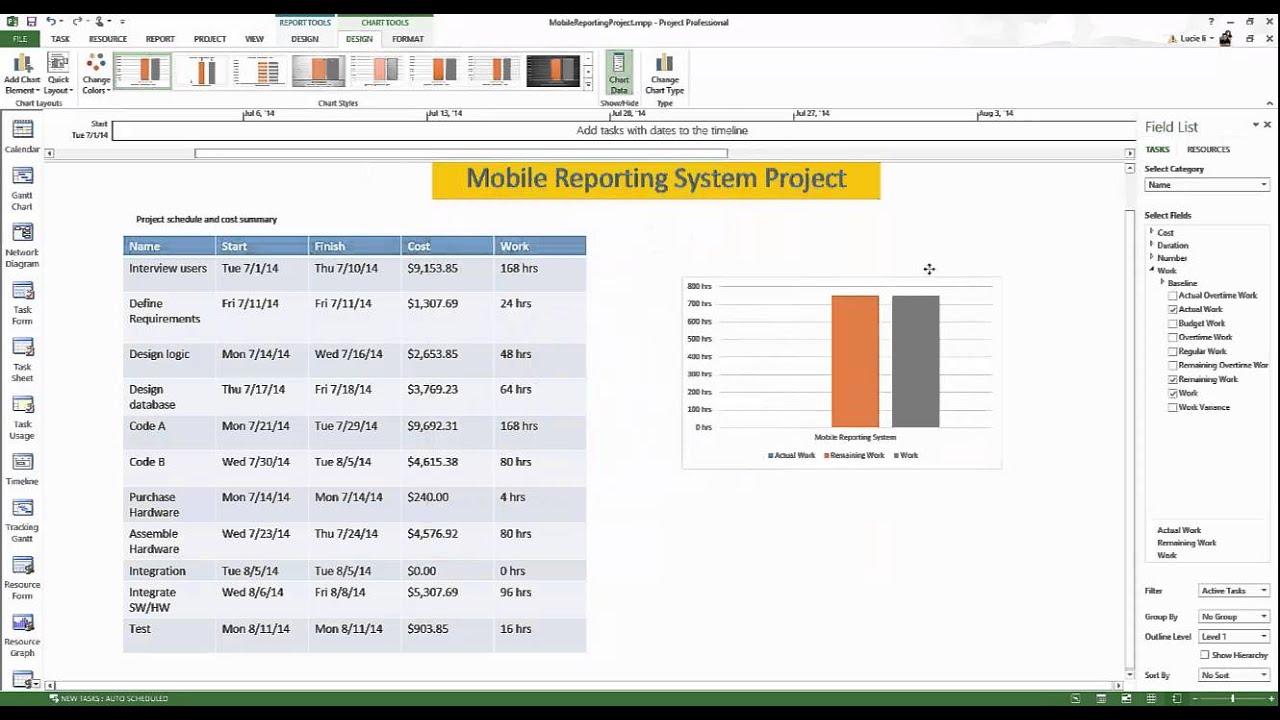1280x720 pixels.
Task: Open the Change Colors palette
Action: pos(96,74)
